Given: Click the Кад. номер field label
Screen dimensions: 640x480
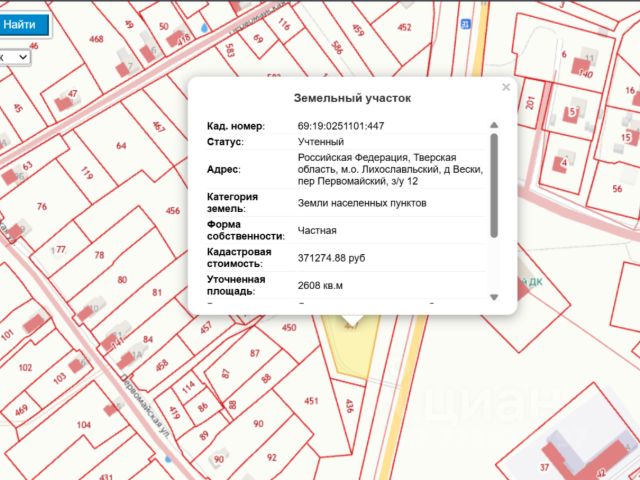Looking at the screenshot, I should coord(236,126).
